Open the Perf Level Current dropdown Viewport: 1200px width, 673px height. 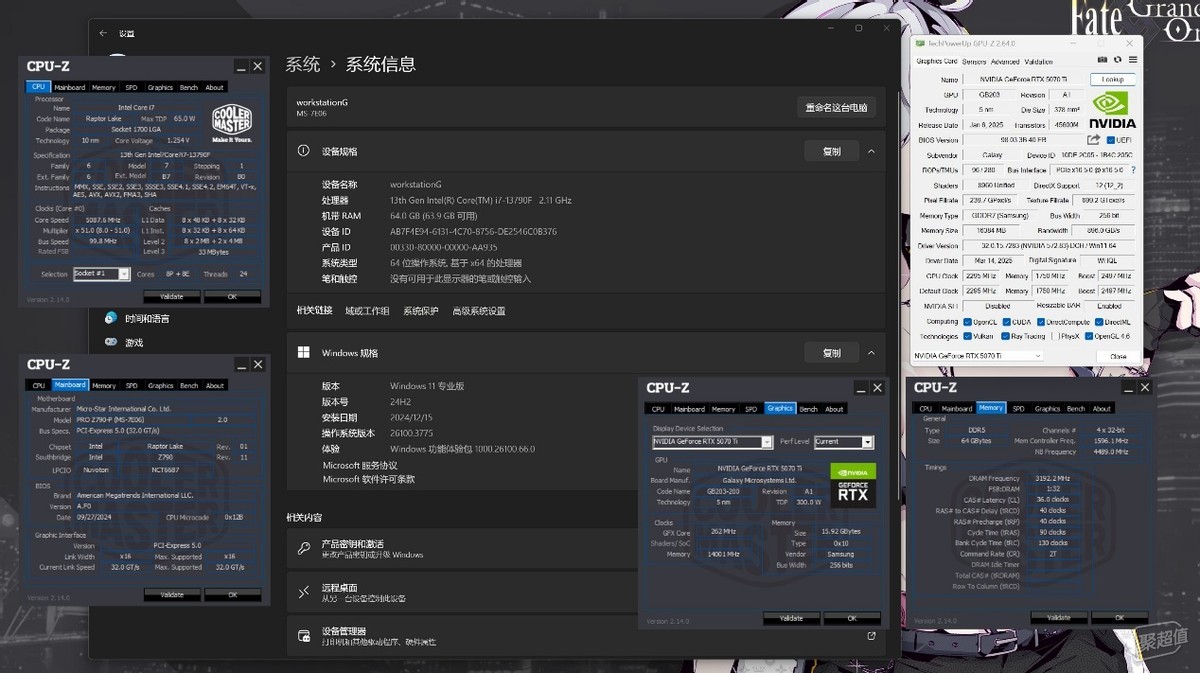tap(843, 442)
